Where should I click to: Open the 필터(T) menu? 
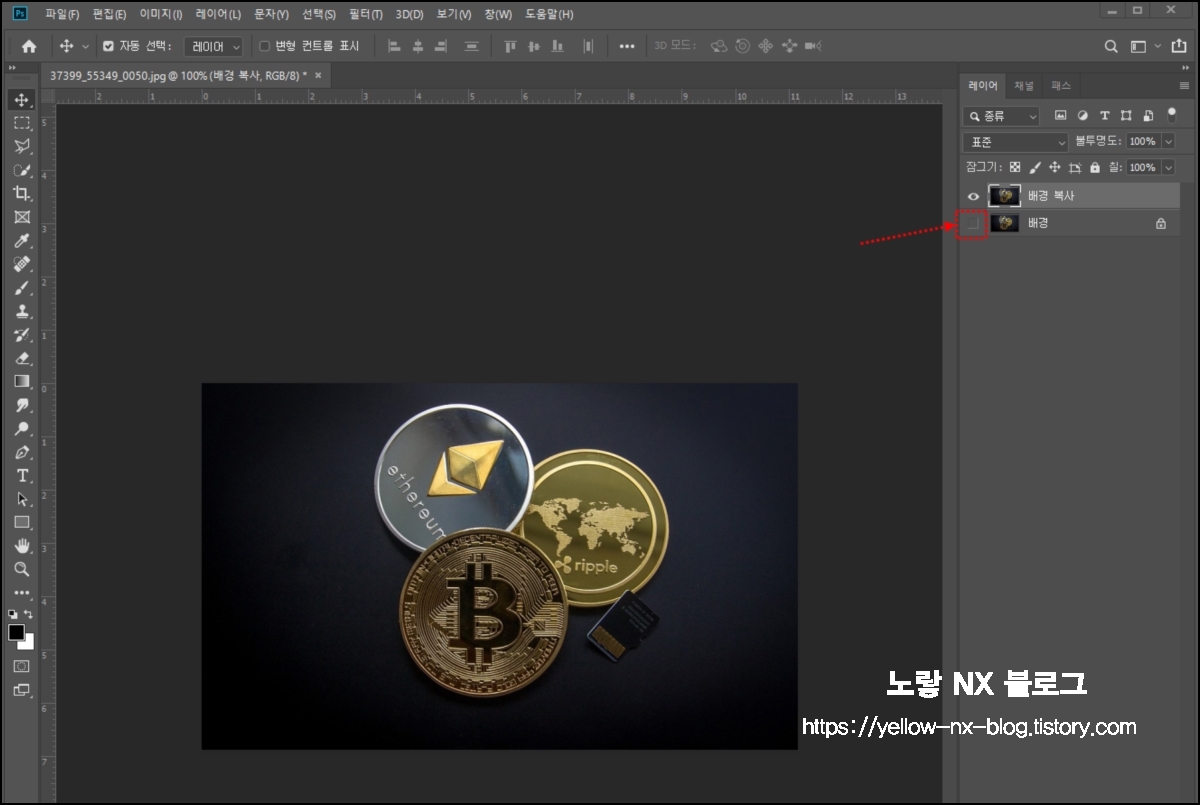(366, 14)
